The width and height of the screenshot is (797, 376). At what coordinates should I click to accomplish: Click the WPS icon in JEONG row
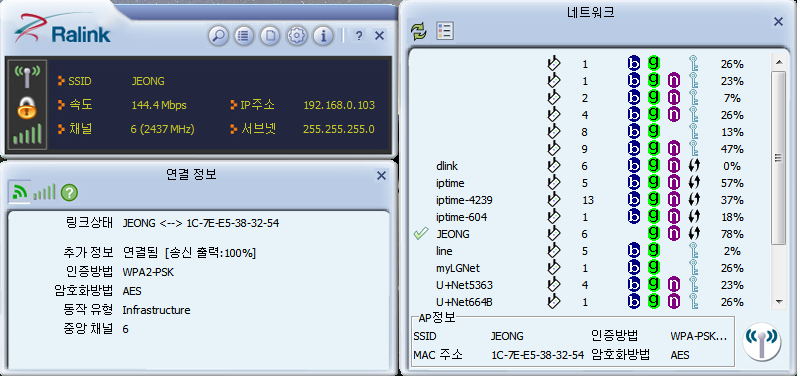click(693, 234)
